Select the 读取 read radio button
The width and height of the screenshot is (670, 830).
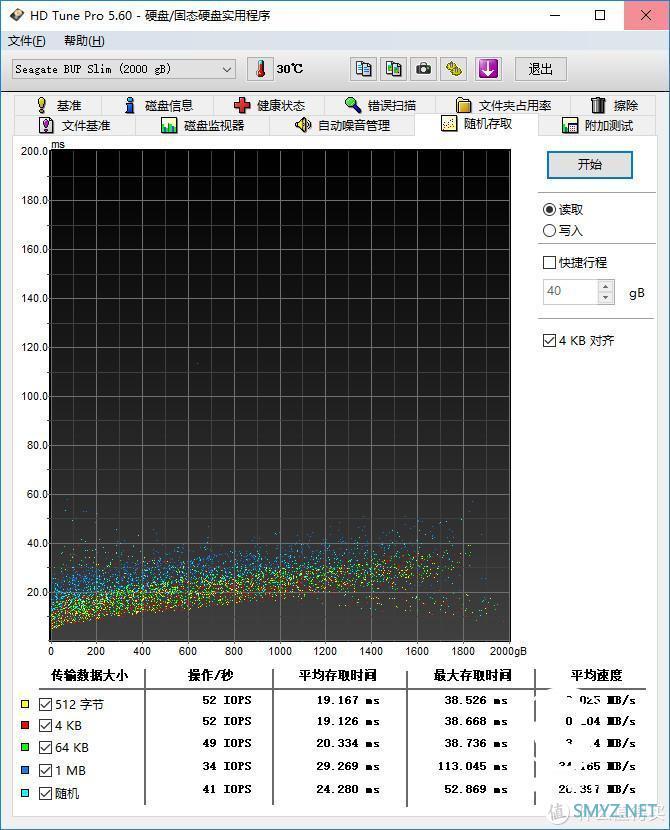(x=549, y=210)
